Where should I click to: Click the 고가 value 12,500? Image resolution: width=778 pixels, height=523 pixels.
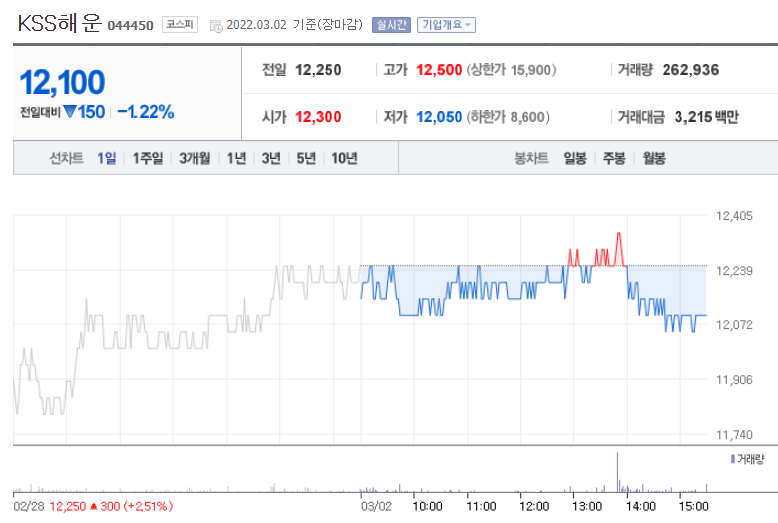pyautogui.click(x=439, y=70)
